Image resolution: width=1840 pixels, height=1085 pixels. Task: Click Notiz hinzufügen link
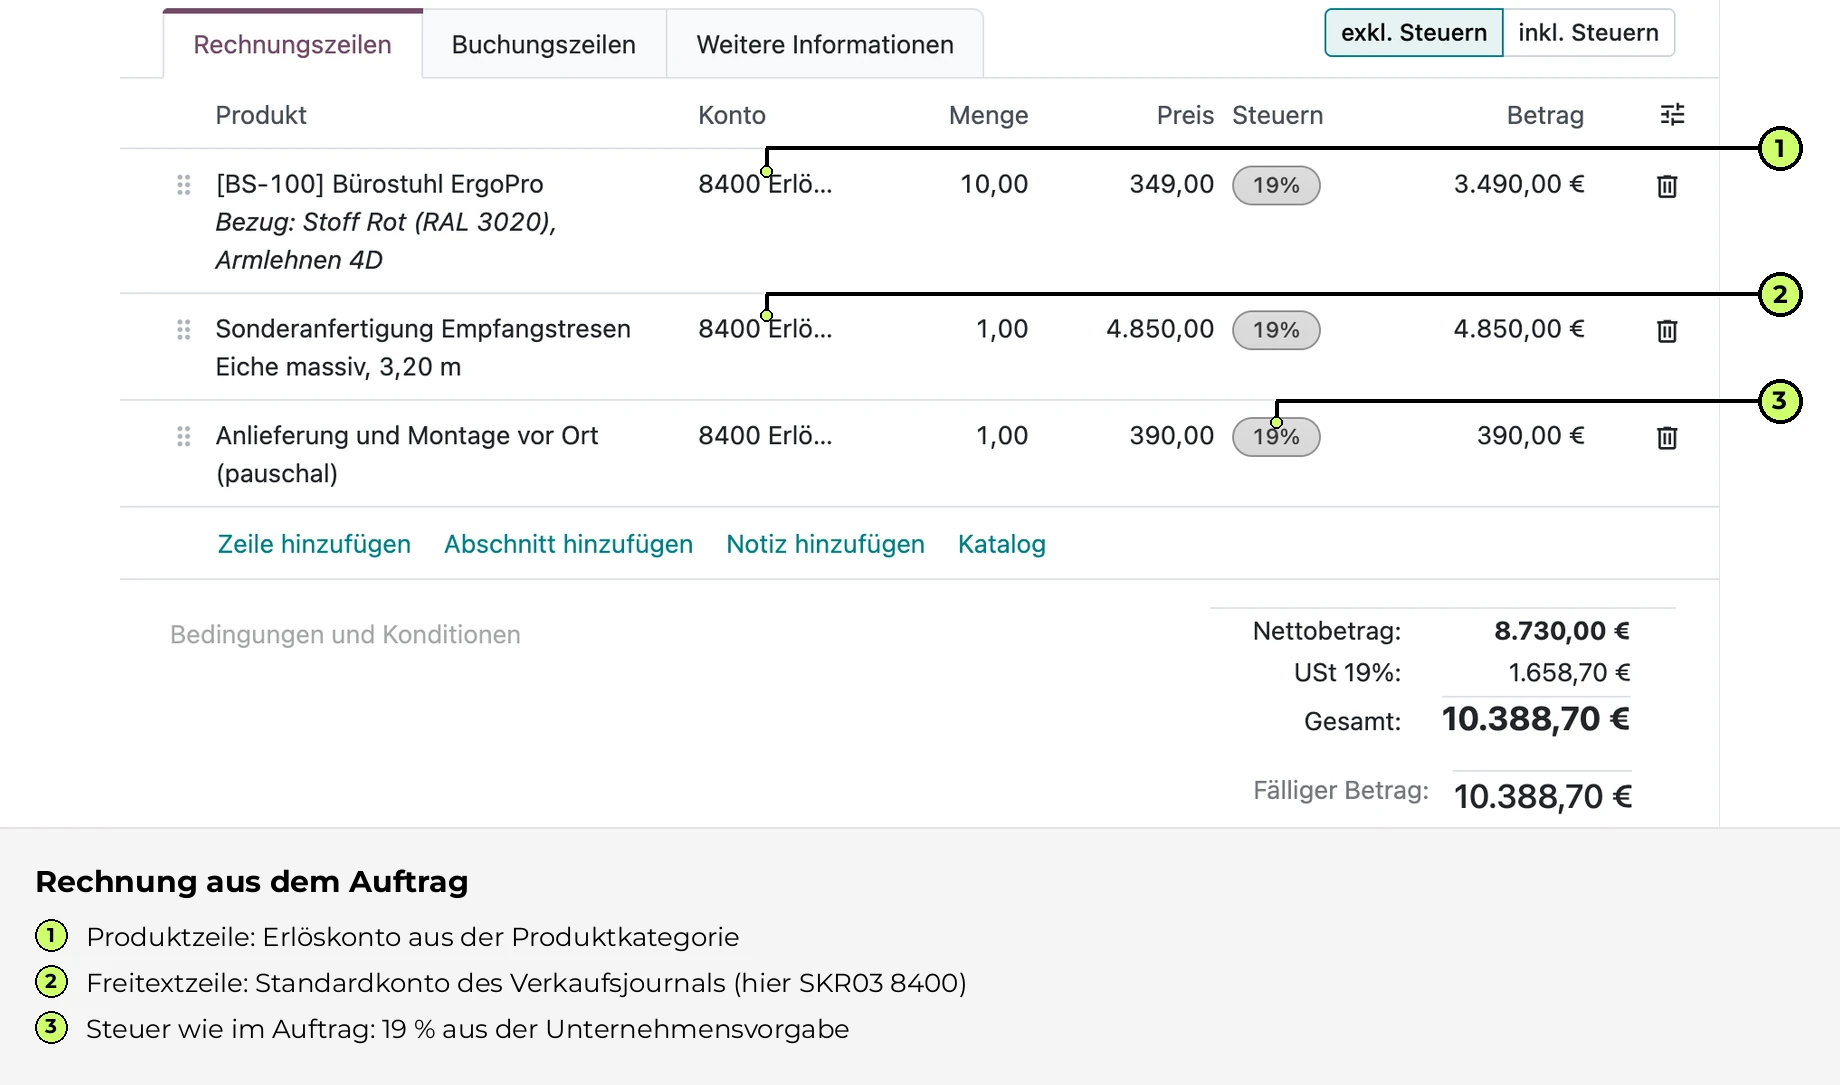pyautogui.click(x=825, y=544)
